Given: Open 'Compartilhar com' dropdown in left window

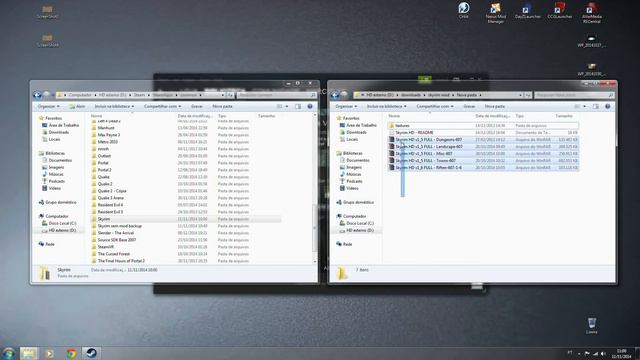Looking at the screenshot, I should click(x=162, y=107).
